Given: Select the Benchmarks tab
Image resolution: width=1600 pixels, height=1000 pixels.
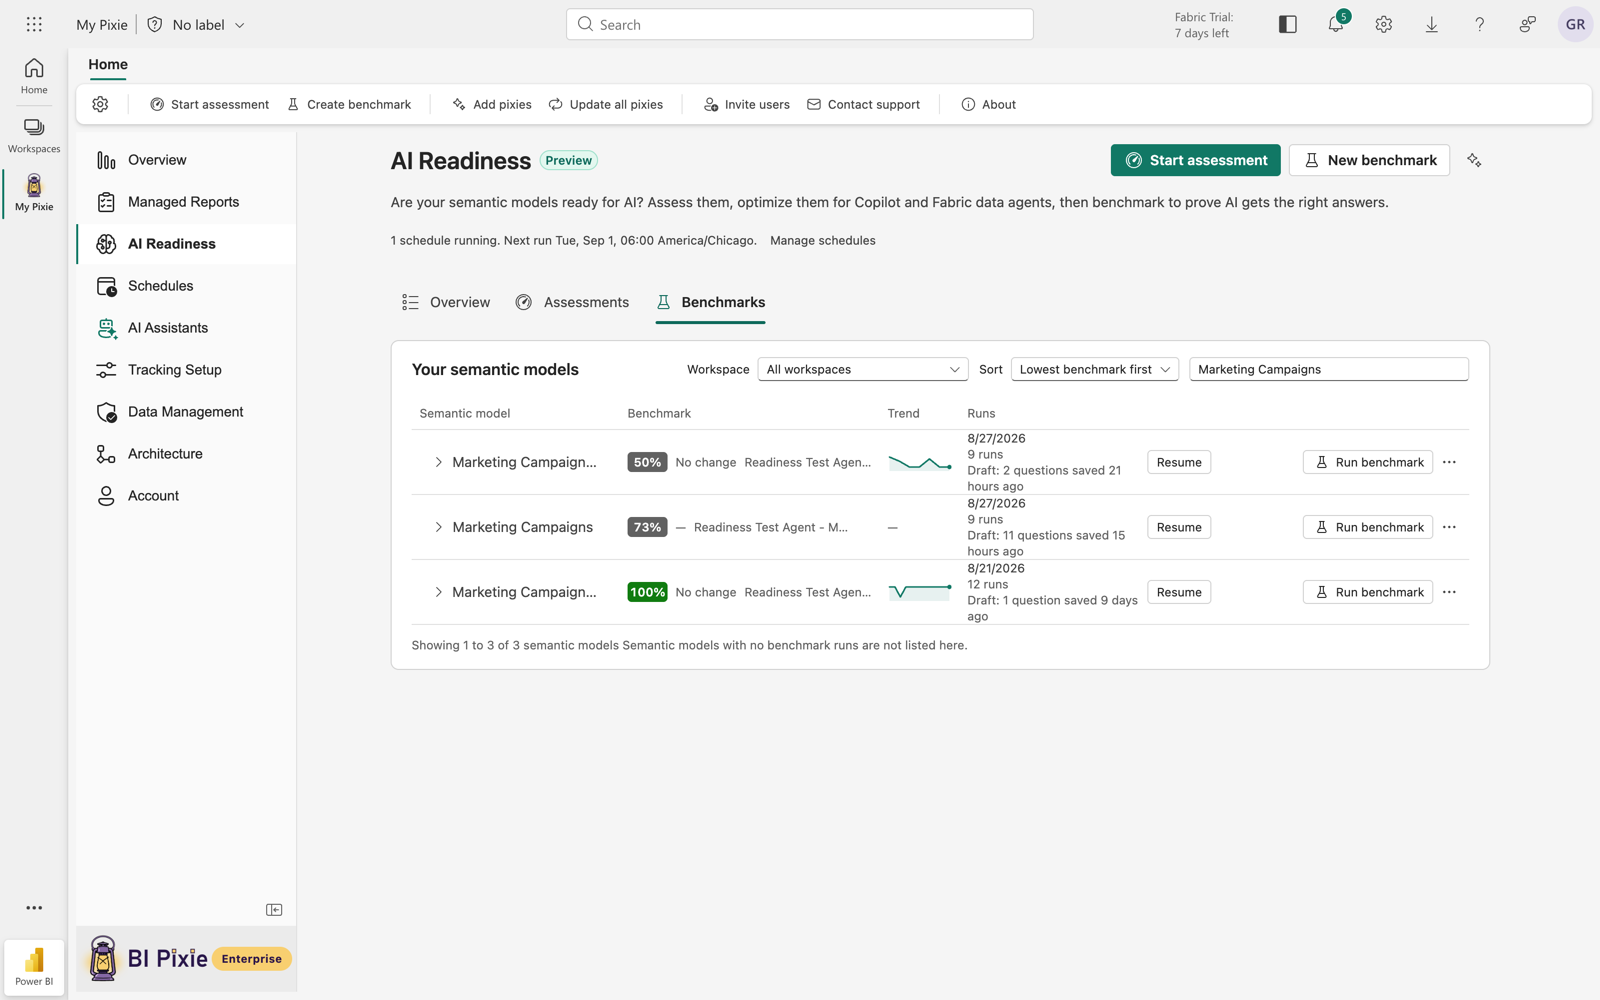Looking at the screenshot, I should [711, 302].
